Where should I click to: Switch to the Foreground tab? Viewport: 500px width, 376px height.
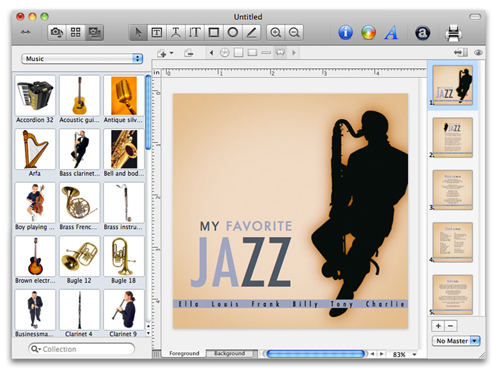(184, 353)
